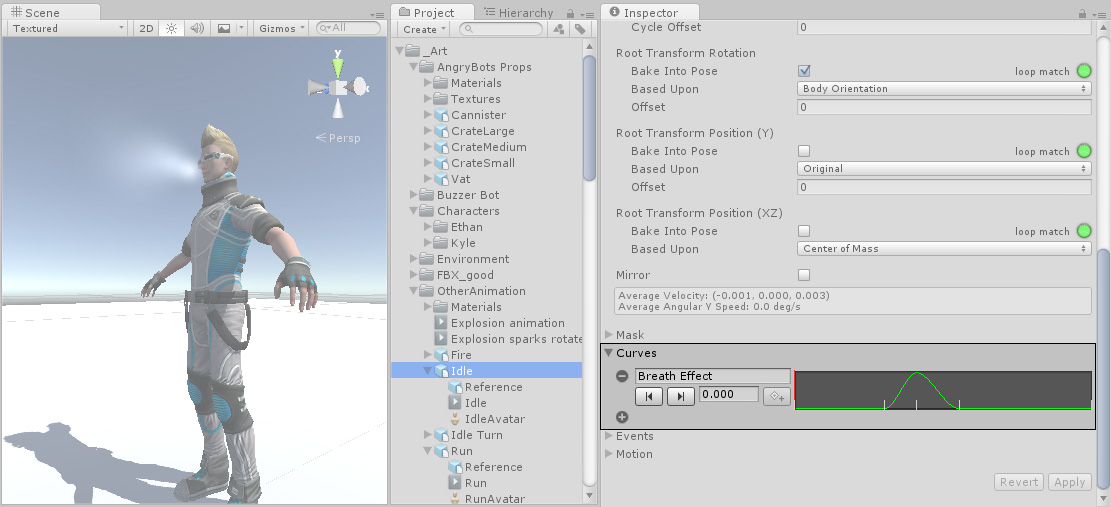Screen dimensions: 1111x507
Task: Open the Gizmos dropdown
Action: pos(281,29)
